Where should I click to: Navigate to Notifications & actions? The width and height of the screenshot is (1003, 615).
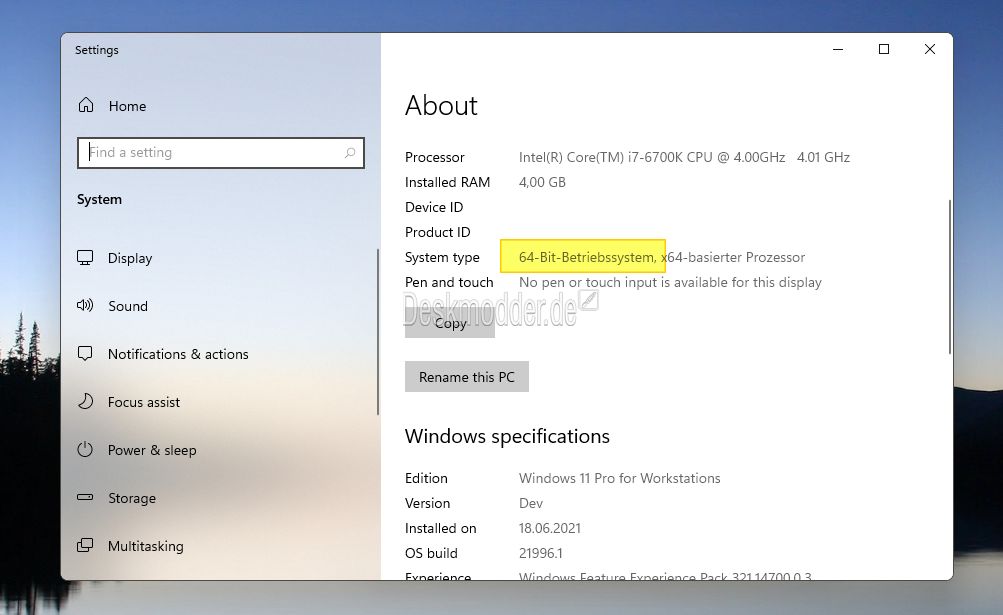tap(178, 355)
